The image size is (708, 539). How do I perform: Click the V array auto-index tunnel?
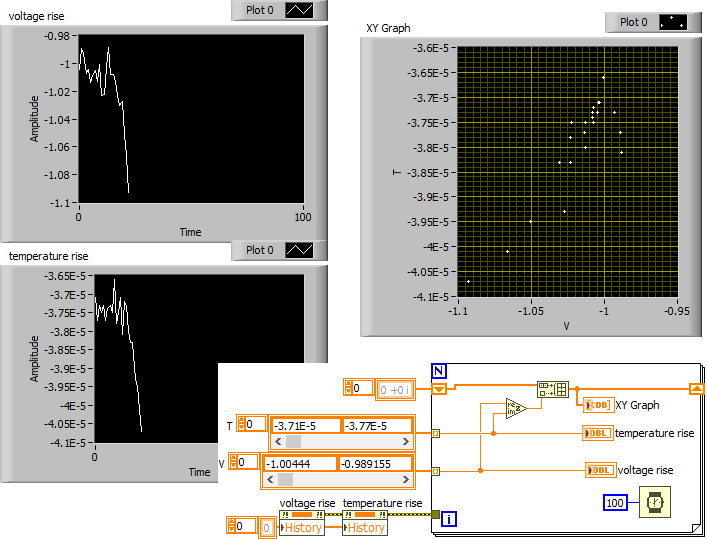point(435,471)
